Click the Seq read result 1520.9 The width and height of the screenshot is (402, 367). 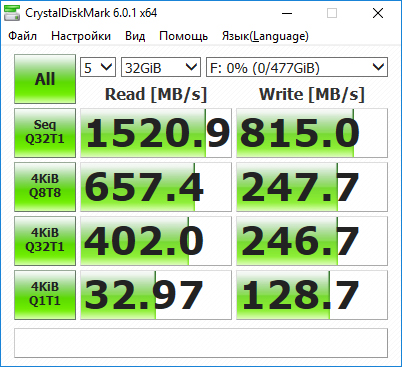pos(156,133)
